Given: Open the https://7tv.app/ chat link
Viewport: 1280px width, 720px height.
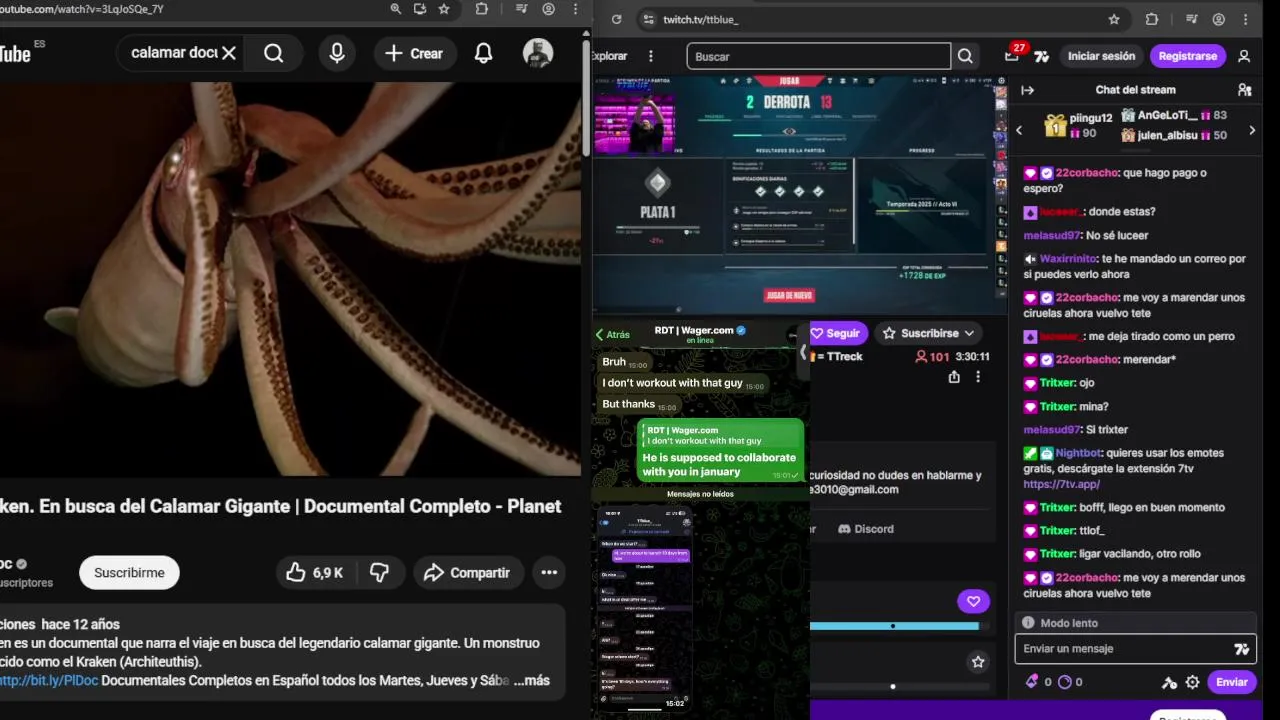Looking at the screenshot, I should [x=1061, y=484].
